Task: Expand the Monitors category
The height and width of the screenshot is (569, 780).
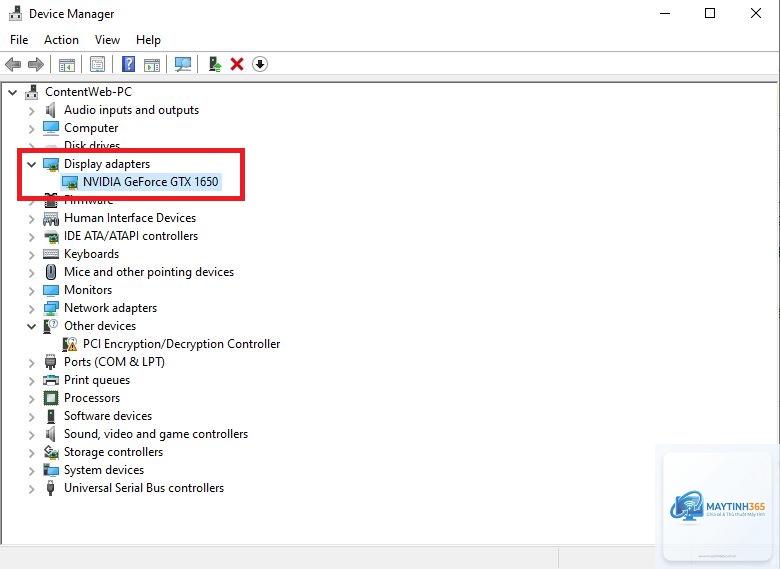Action: 32,290
